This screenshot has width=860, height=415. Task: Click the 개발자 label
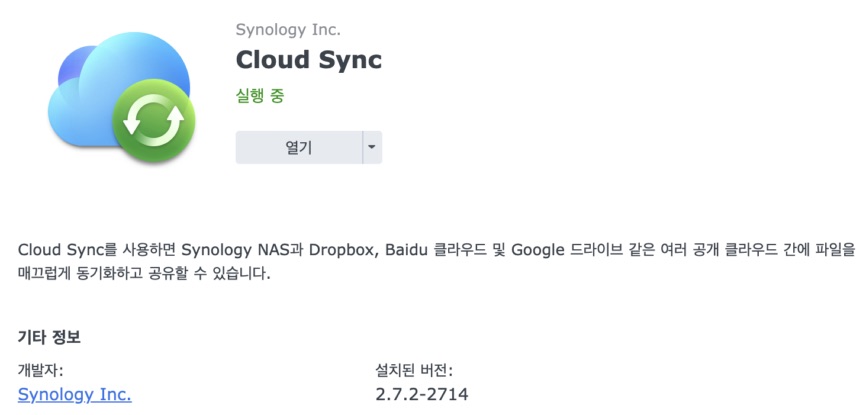pyautogui.click(x=41, y=370)
